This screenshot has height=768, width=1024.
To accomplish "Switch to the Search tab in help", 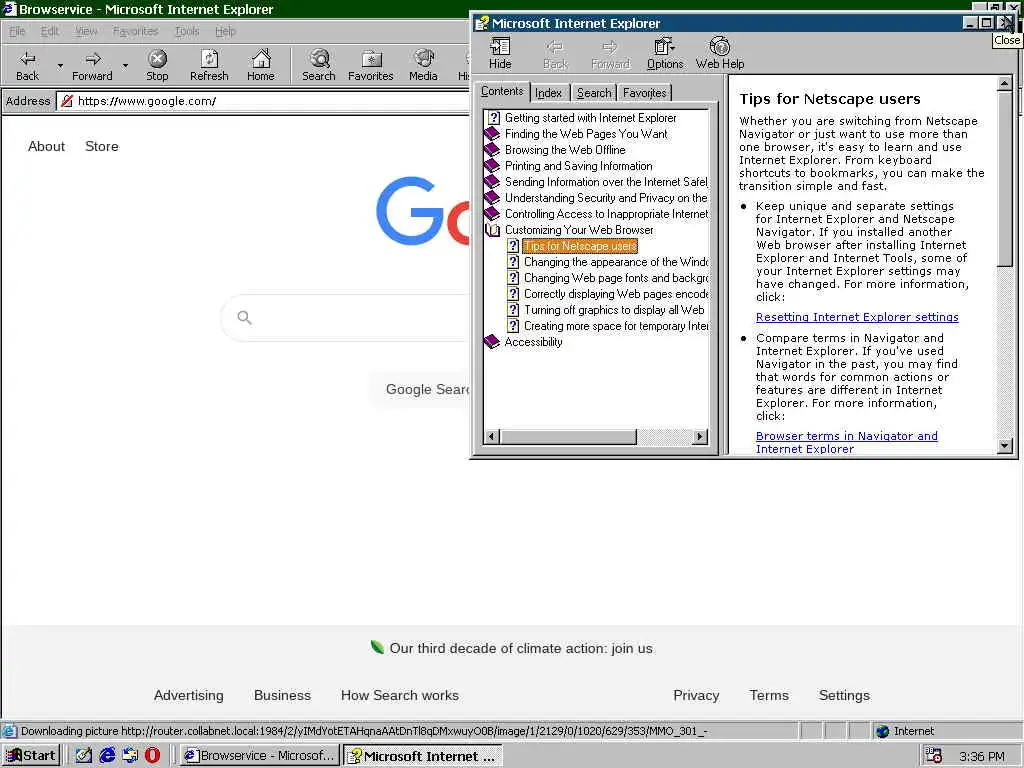I will coord(594,93).
